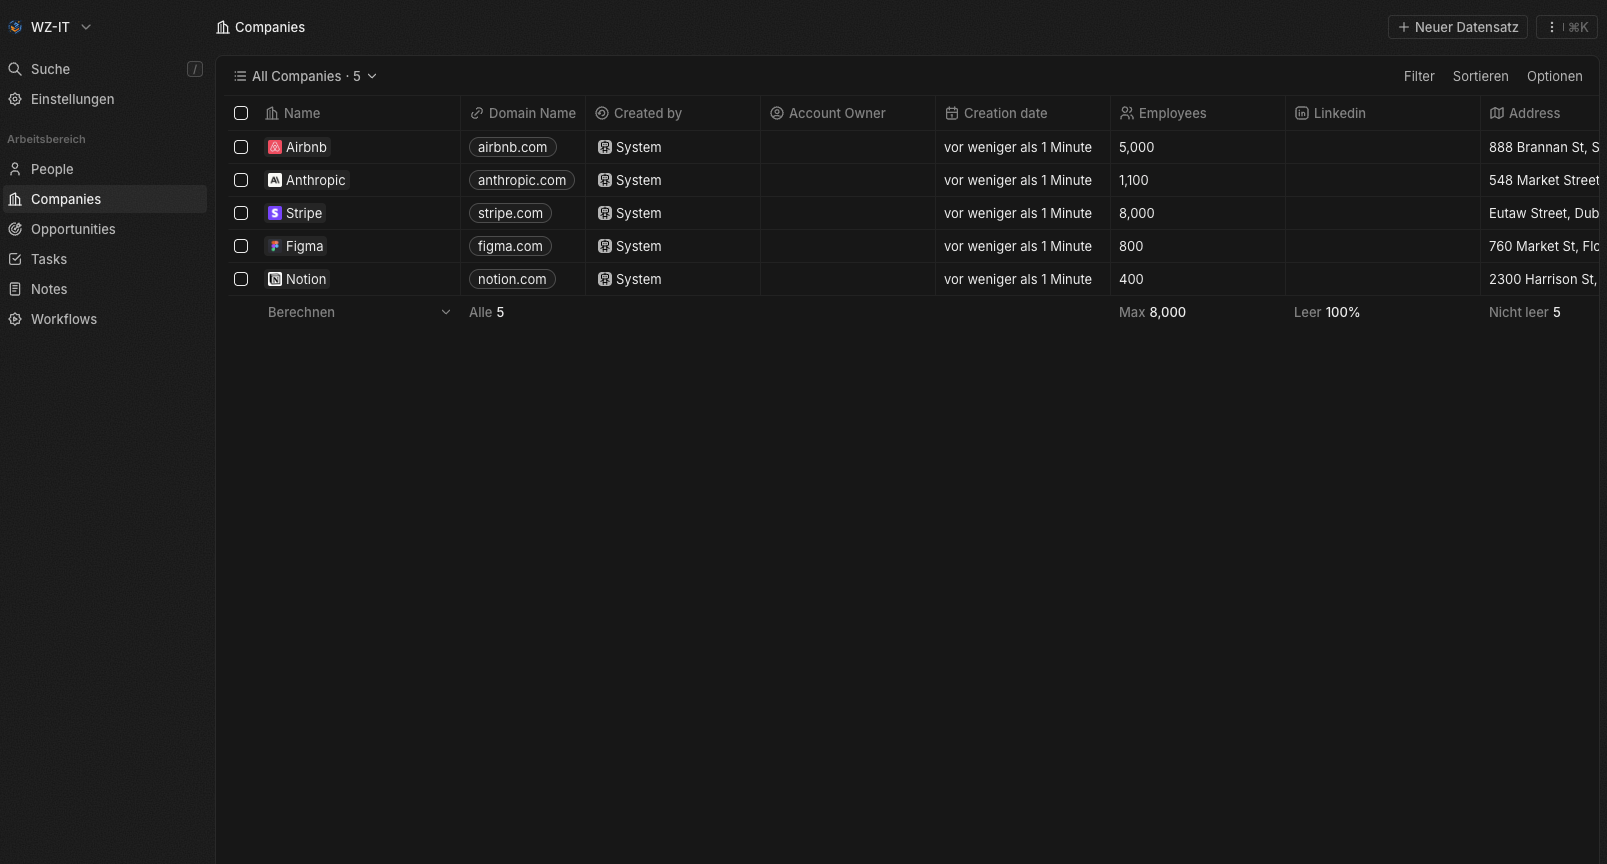Open the Alle 5 footer aggregate under Domain Name
Image resolution: width=1607 pixels, height=864 pixels.
(487, 312)
